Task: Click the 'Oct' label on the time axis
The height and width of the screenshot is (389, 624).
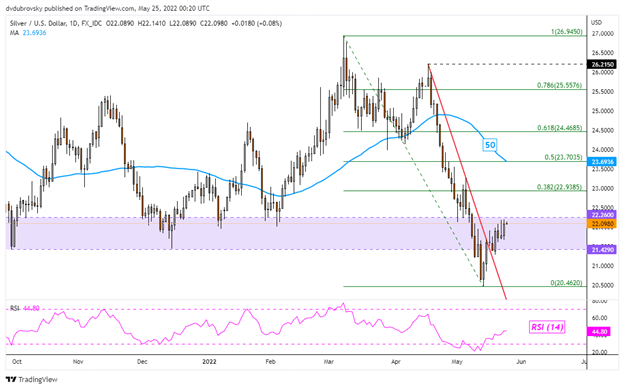Action: pos(17,362)
